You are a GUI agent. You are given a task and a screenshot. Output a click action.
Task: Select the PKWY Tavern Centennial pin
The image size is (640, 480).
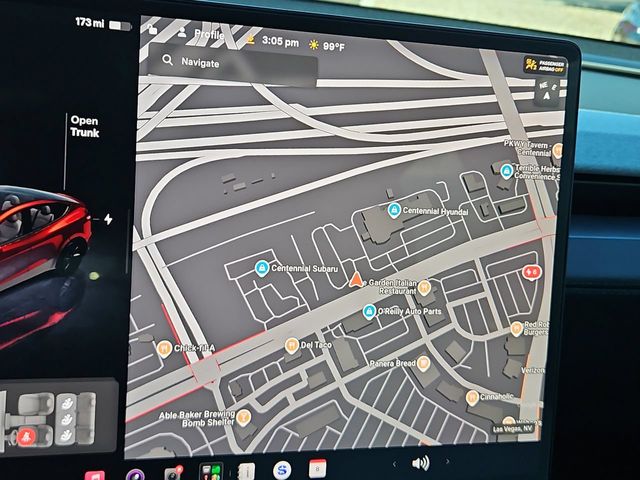[558, 151]
